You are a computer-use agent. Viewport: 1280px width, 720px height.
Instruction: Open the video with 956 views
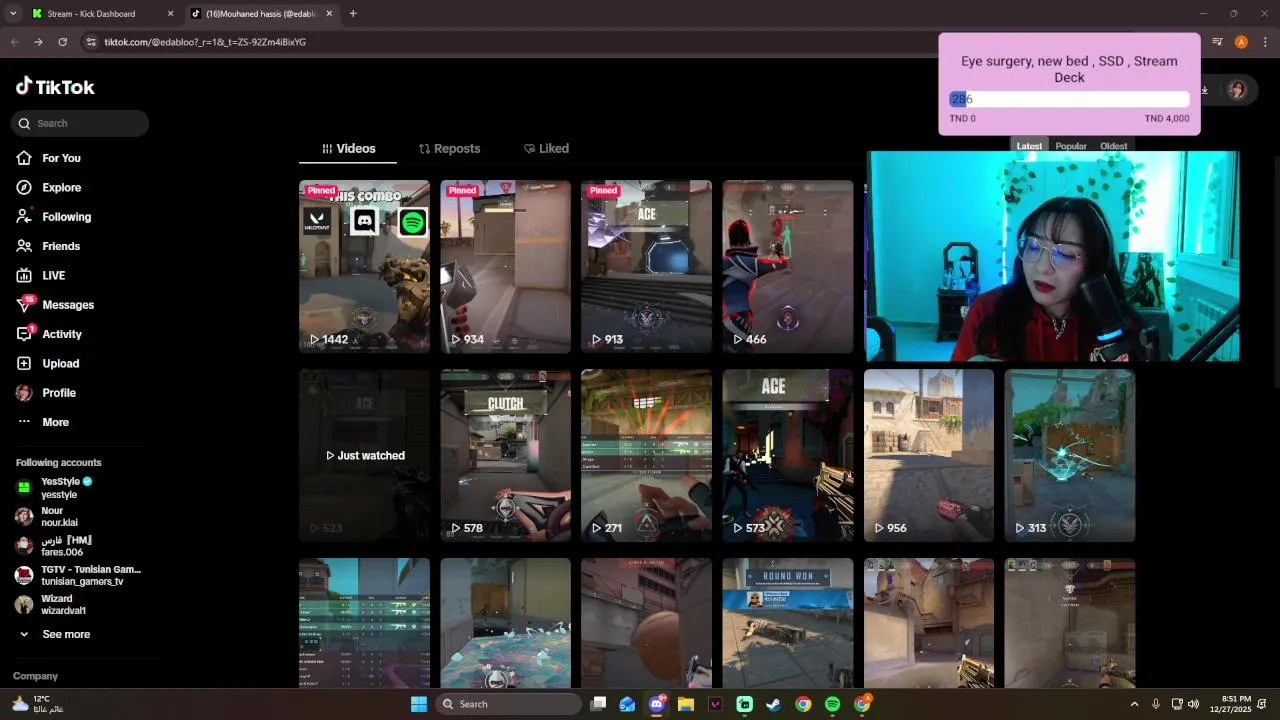929,455
